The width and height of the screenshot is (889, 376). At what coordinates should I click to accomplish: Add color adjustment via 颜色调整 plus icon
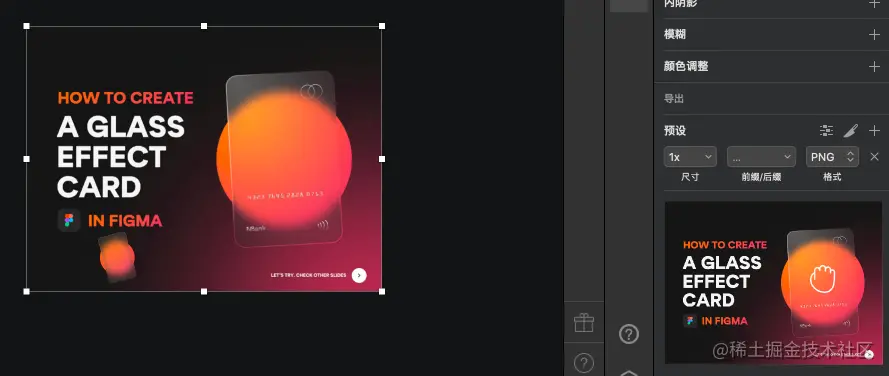pyautogui.click(x=874, y=67)
